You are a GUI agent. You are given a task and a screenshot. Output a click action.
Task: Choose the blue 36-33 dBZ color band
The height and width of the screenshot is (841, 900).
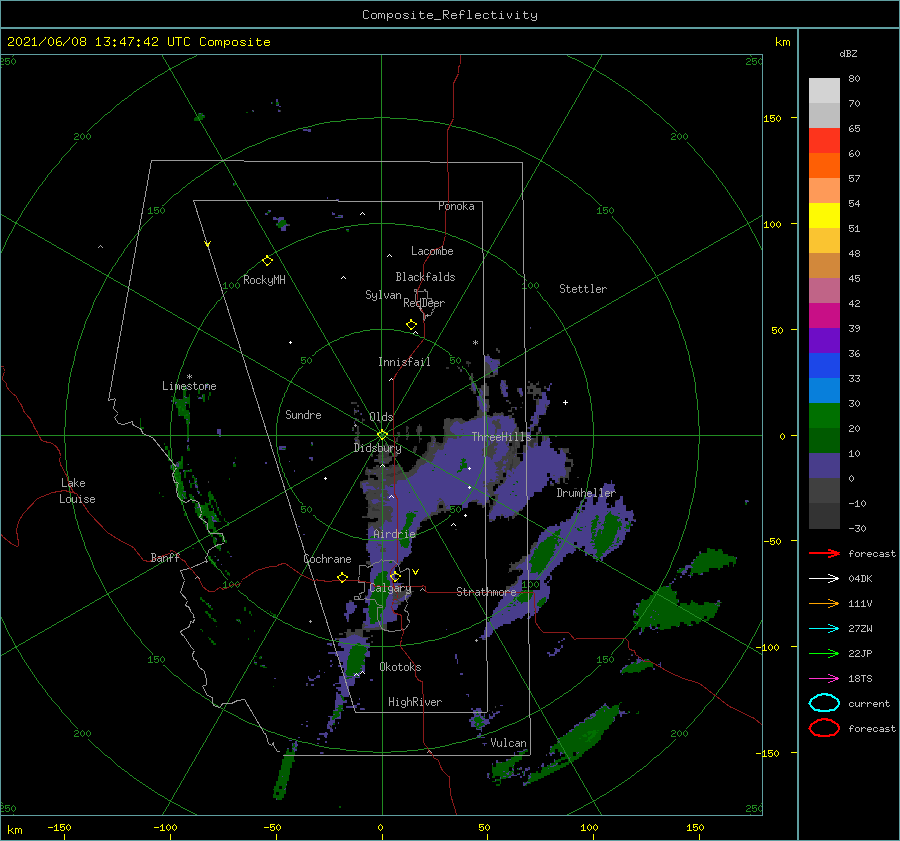pyautogui.click(x=824, y=366)
